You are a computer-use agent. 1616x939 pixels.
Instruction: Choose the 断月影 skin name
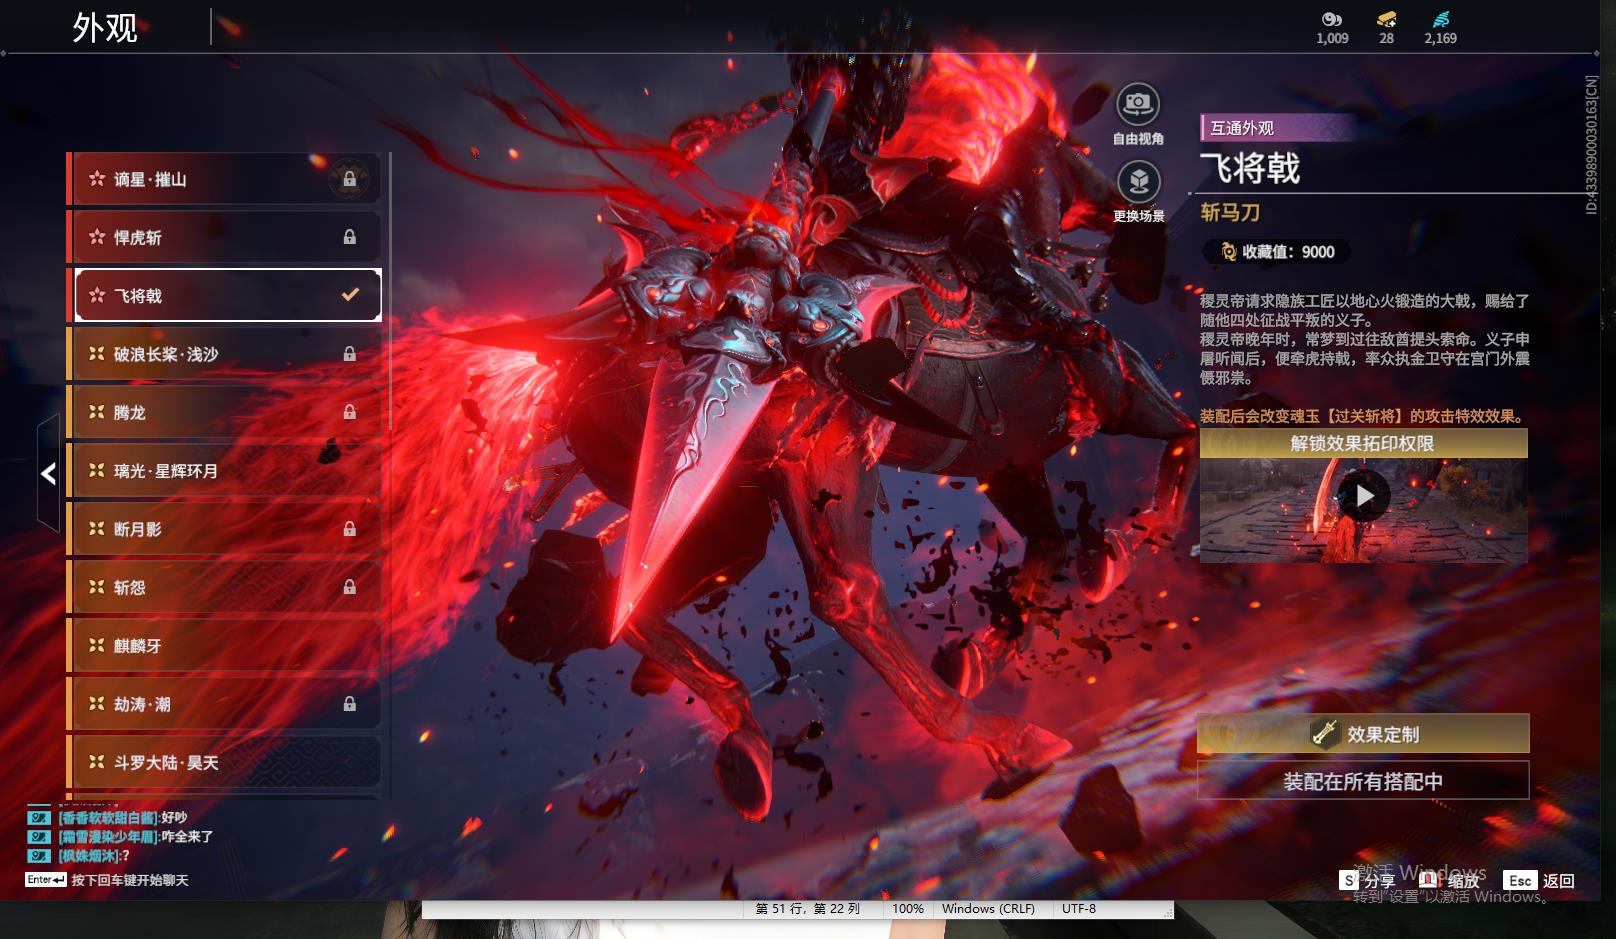[138, 529]
